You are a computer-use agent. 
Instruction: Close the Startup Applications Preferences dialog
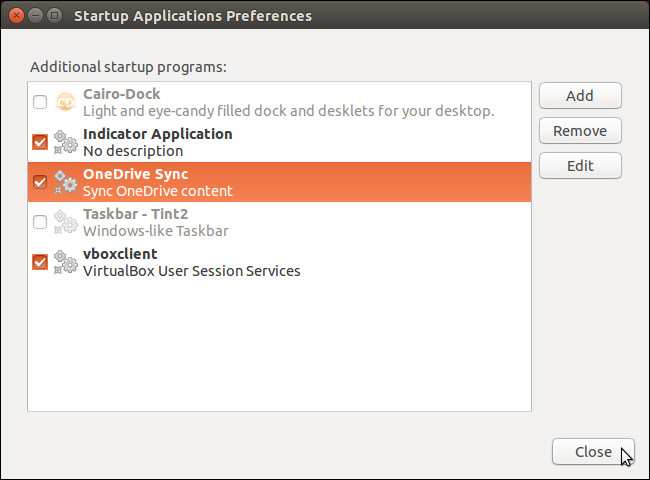coord(592,452)
